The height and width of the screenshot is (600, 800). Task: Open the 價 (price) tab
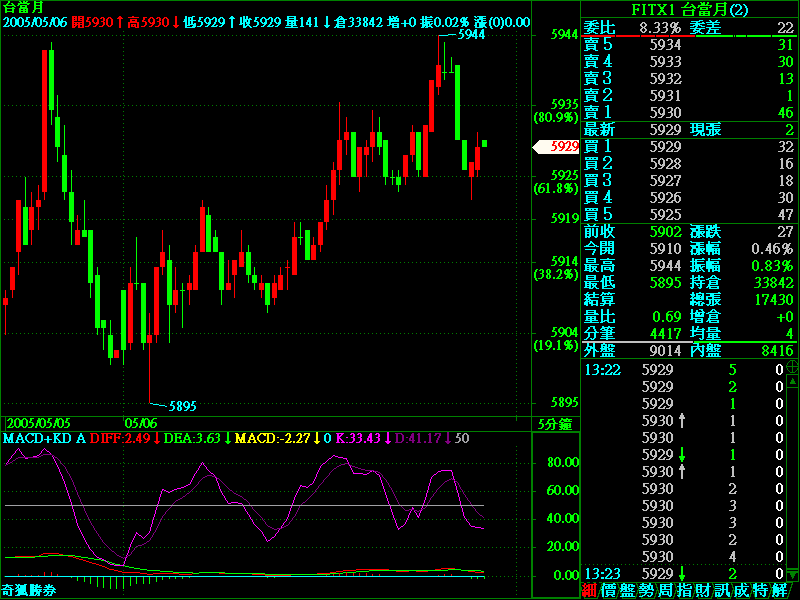point(608,590)
